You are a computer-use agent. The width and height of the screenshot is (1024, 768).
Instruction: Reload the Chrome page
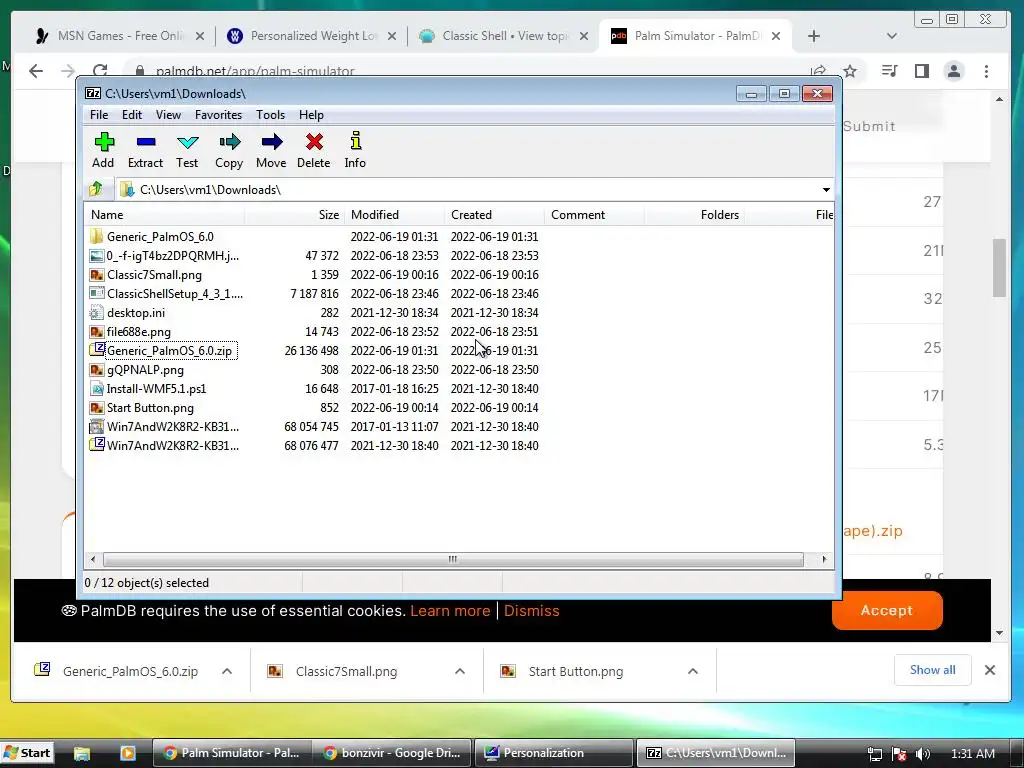point(100,71)
